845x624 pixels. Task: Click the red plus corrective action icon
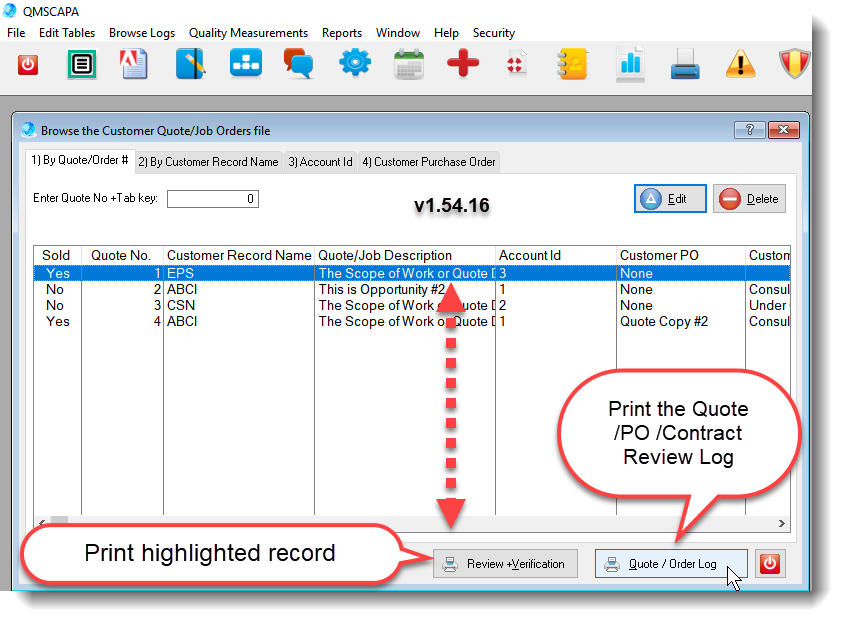click(463, 62)
